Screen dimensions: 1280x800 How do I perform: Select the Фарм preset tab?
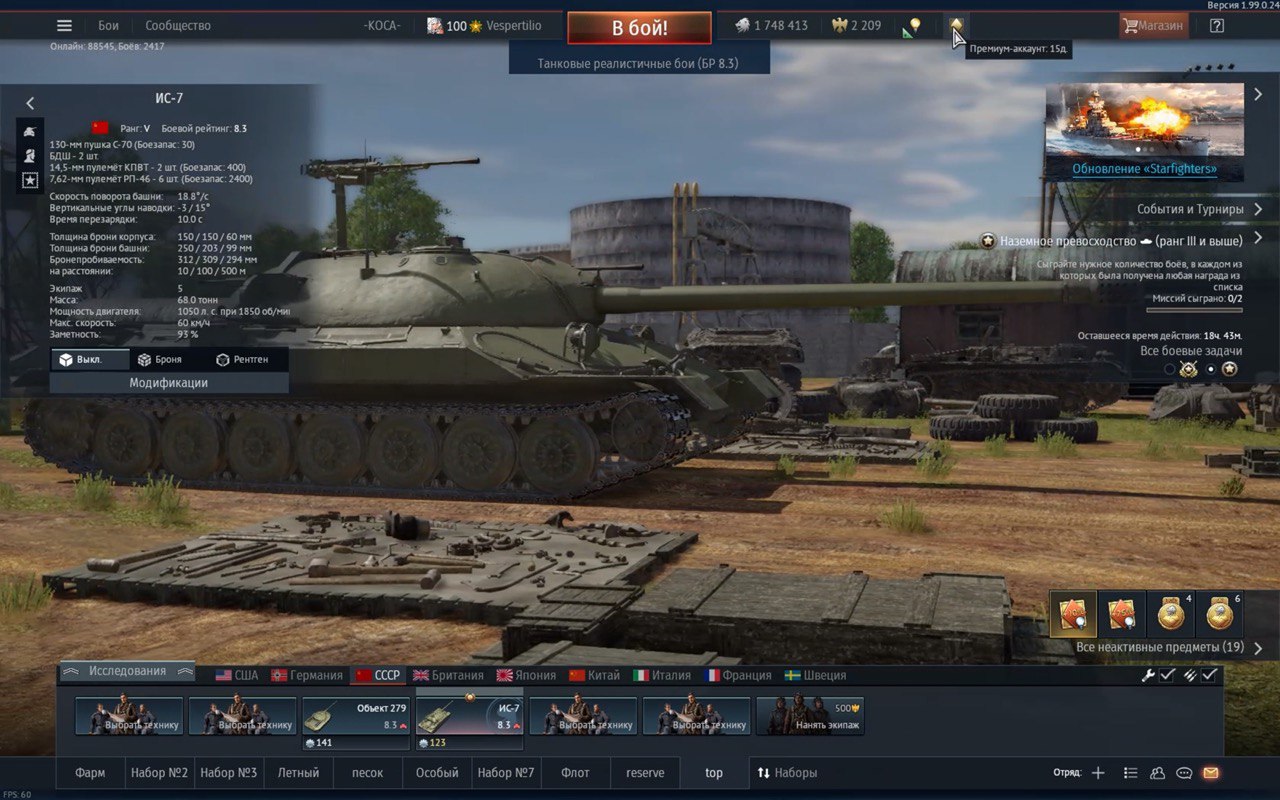click(x=90, y=773)
